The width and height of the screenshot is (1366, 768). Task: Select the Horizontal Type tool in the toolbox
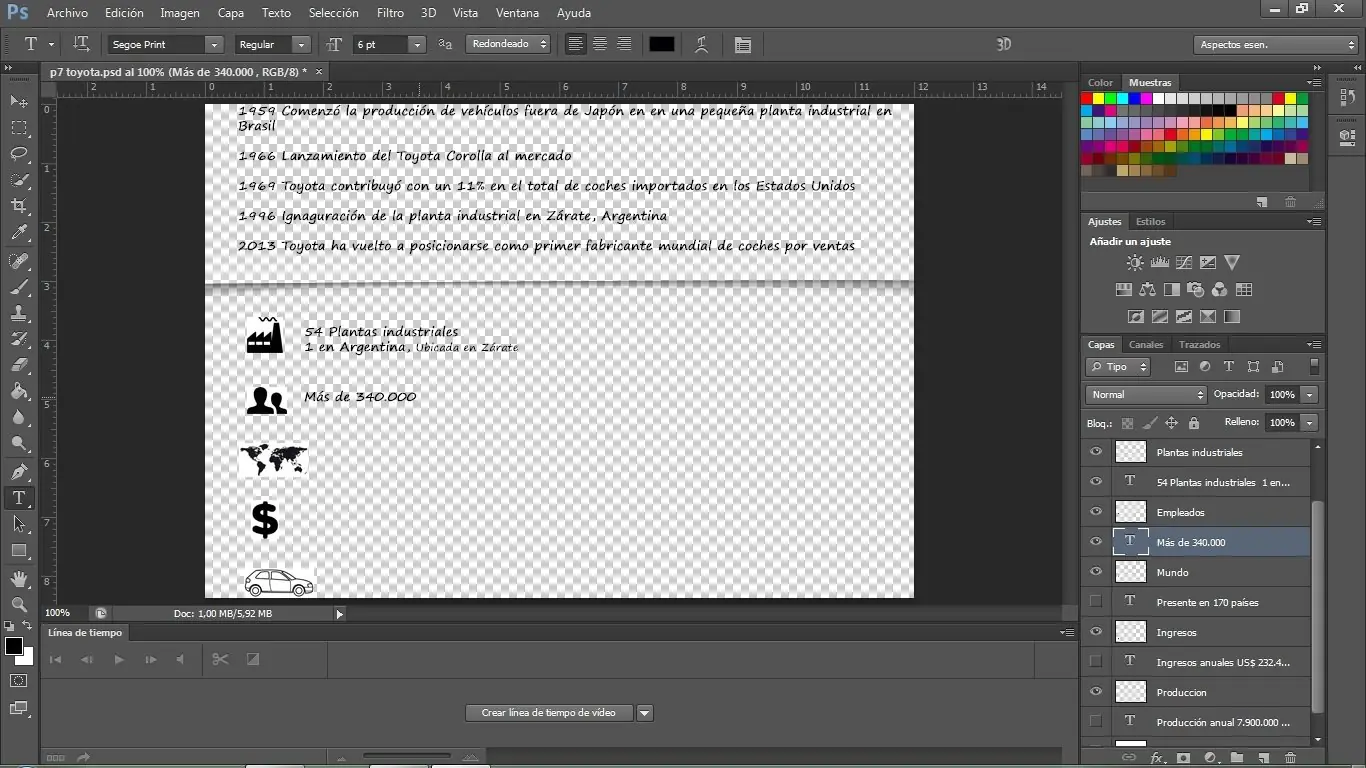click(x=19, y=498)
